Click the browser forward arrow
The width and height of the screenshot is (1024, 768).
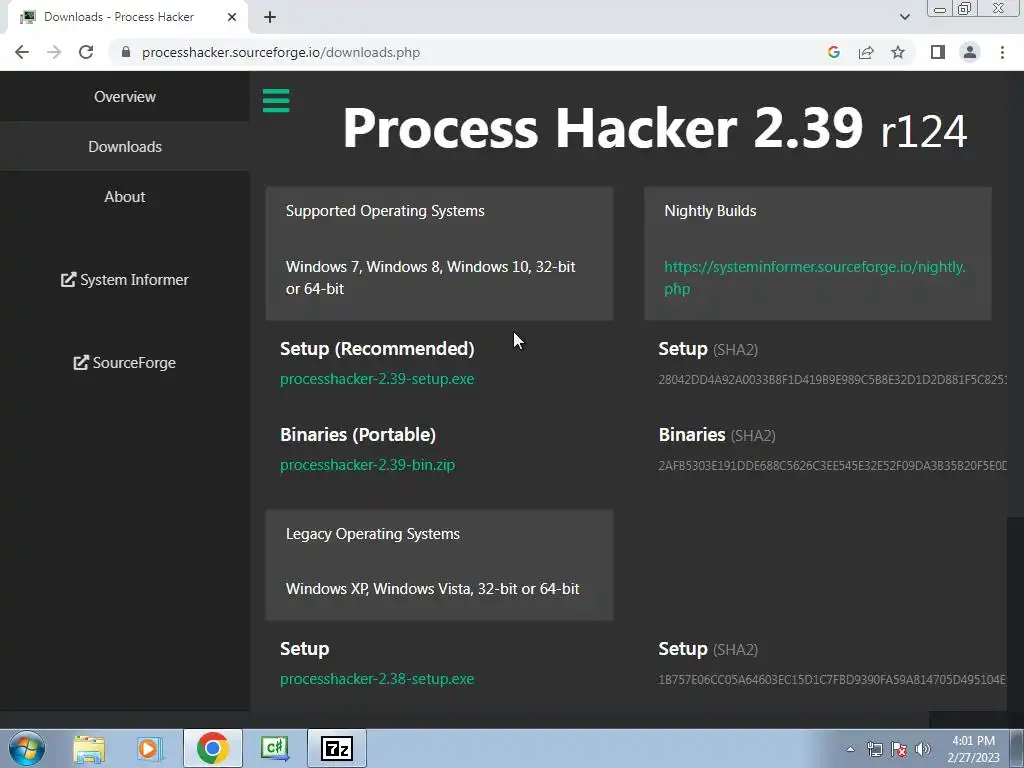(54, 52)
